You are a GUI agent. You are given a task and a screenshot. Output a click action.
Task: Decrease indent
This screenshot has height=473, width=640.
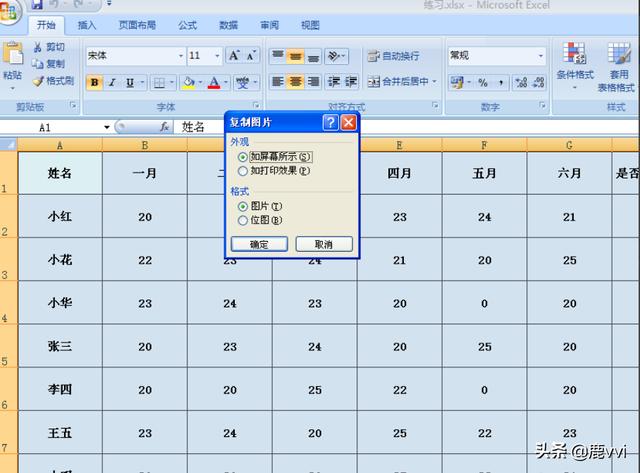click(333, 82)
